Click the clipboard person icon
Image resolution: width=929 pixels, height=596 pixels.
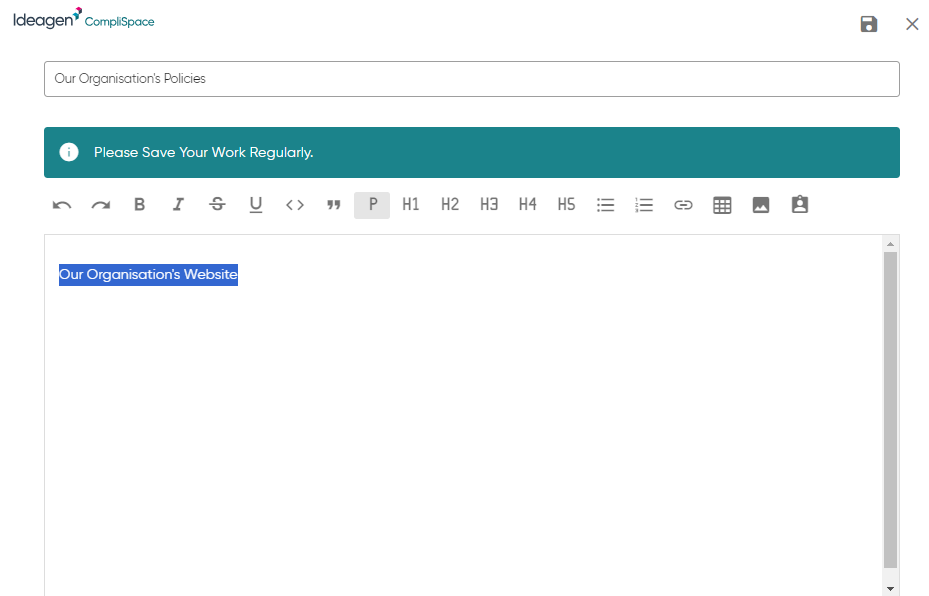click(800, 204)
